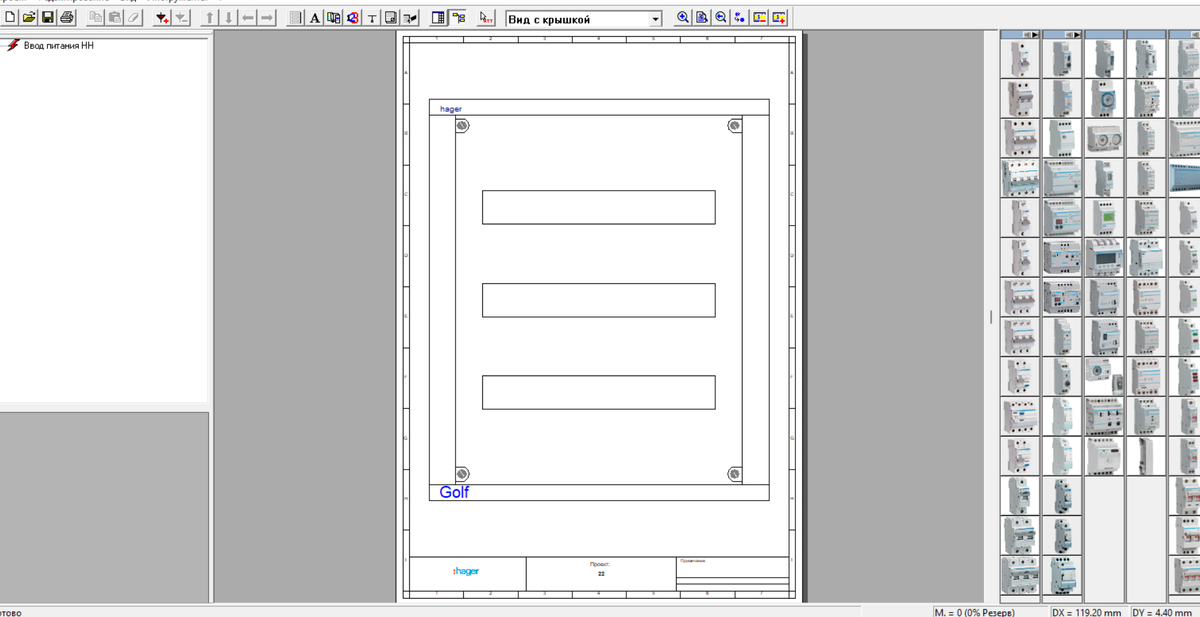Click the grayed-out remove-item arrow icon
Image resolution: width=1200 pixels, height=617 pixels.
click(x=181, y=18)
